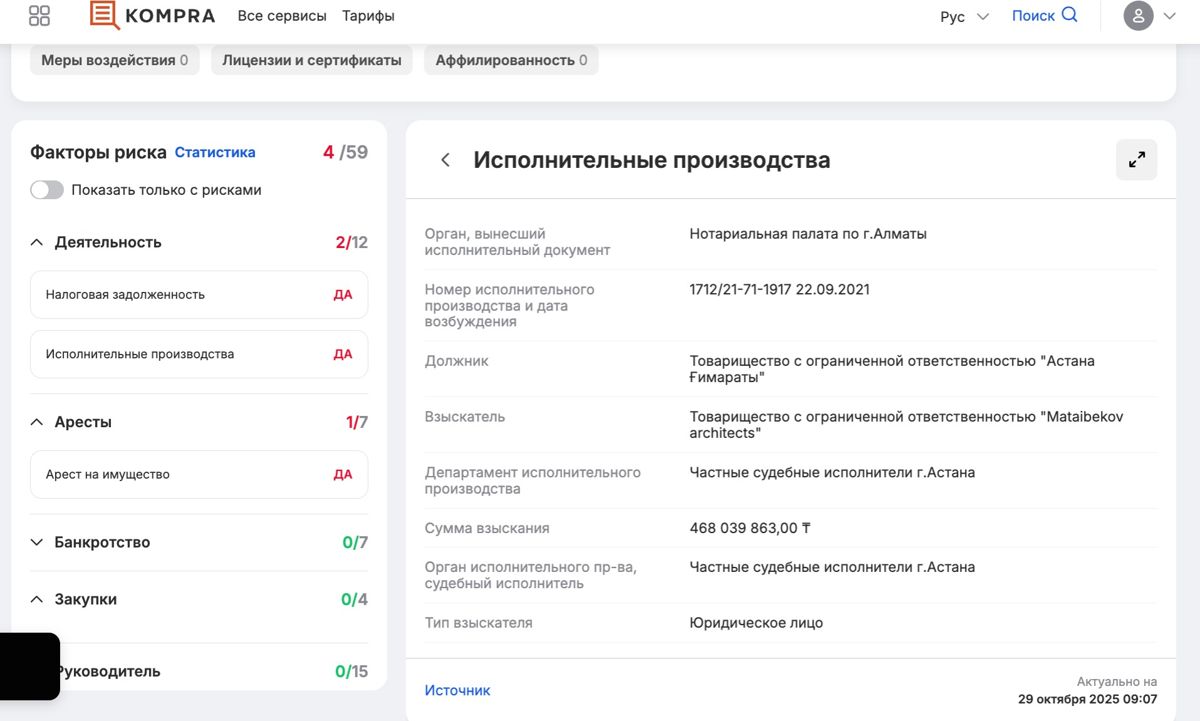The width and height of the screenshot is (1200, 721).
Task: Open the user account avatar icon
Action: (1138, 16)
